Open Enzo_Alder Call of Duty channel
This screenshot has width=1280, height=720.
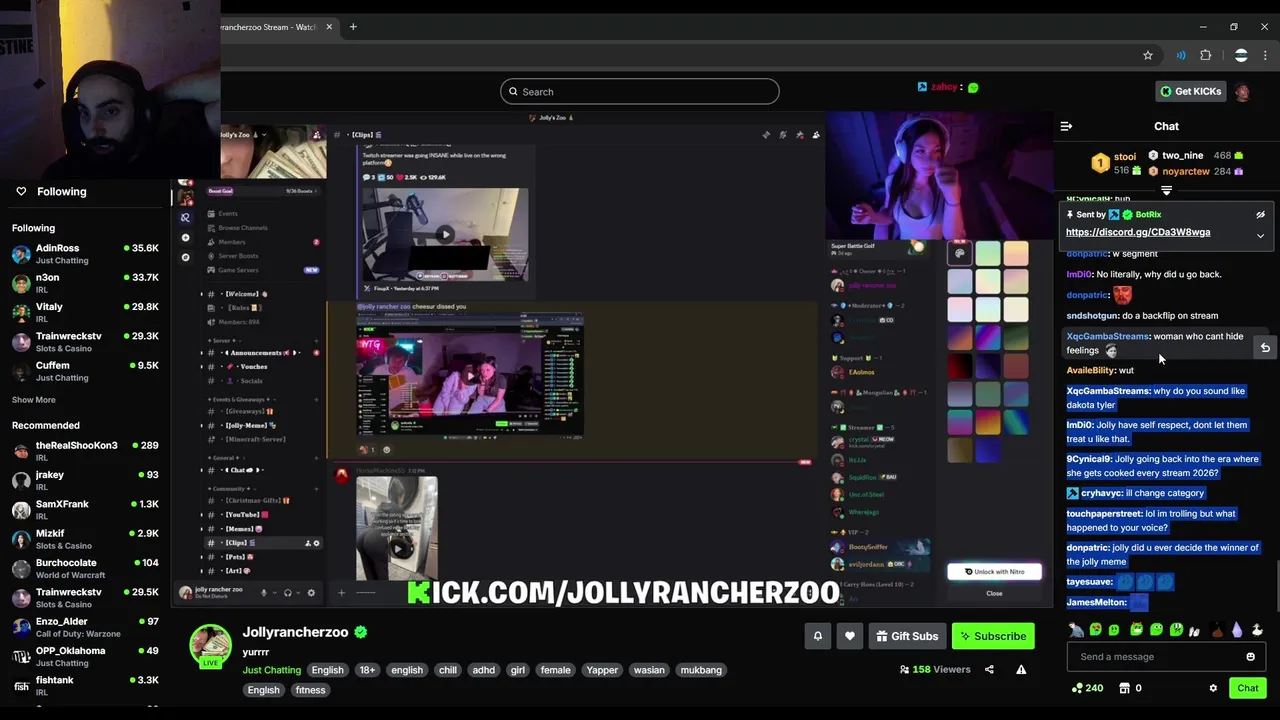(85, 627)
